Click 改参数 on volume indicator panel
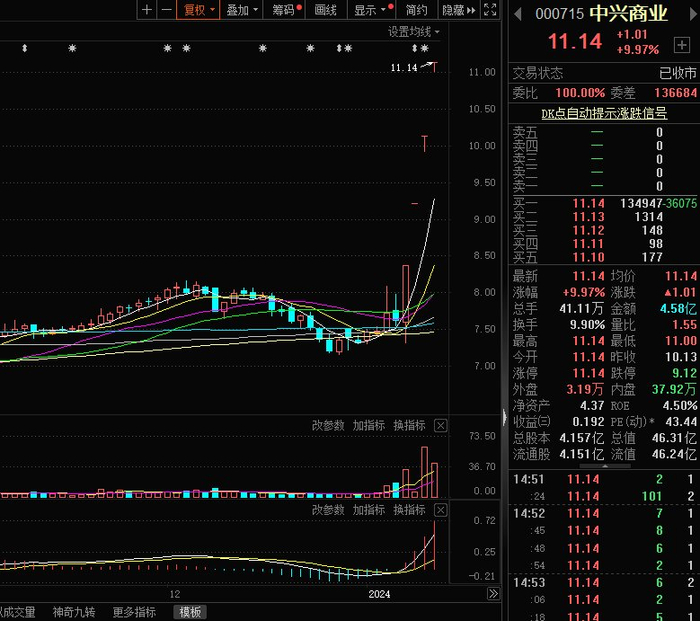 point(328,425)
